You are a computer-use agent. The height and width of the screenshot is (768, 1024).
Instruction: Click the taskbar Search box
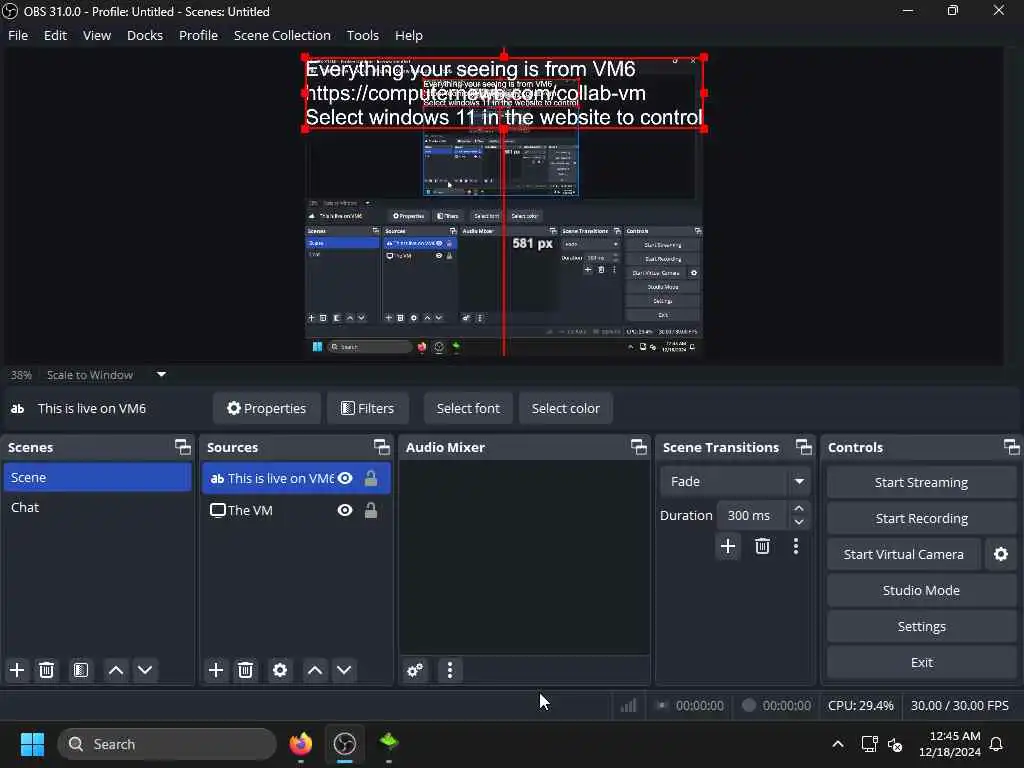[x=167, y=744]
